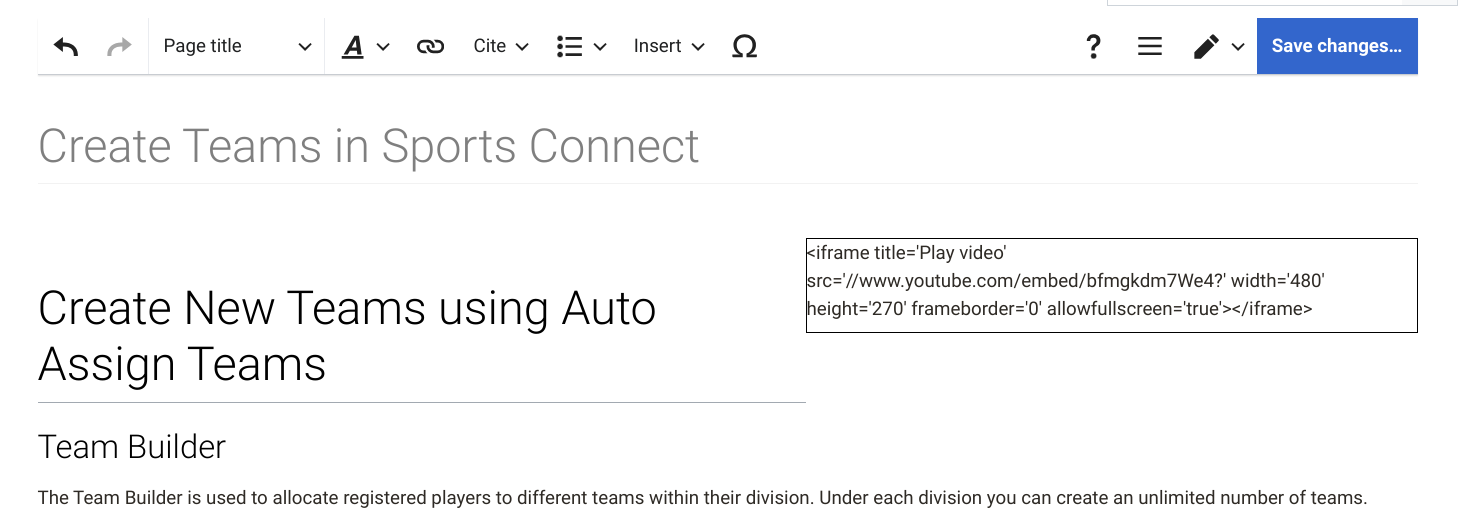Undo the last edit
1472x514 pixels.
point(66,47)
